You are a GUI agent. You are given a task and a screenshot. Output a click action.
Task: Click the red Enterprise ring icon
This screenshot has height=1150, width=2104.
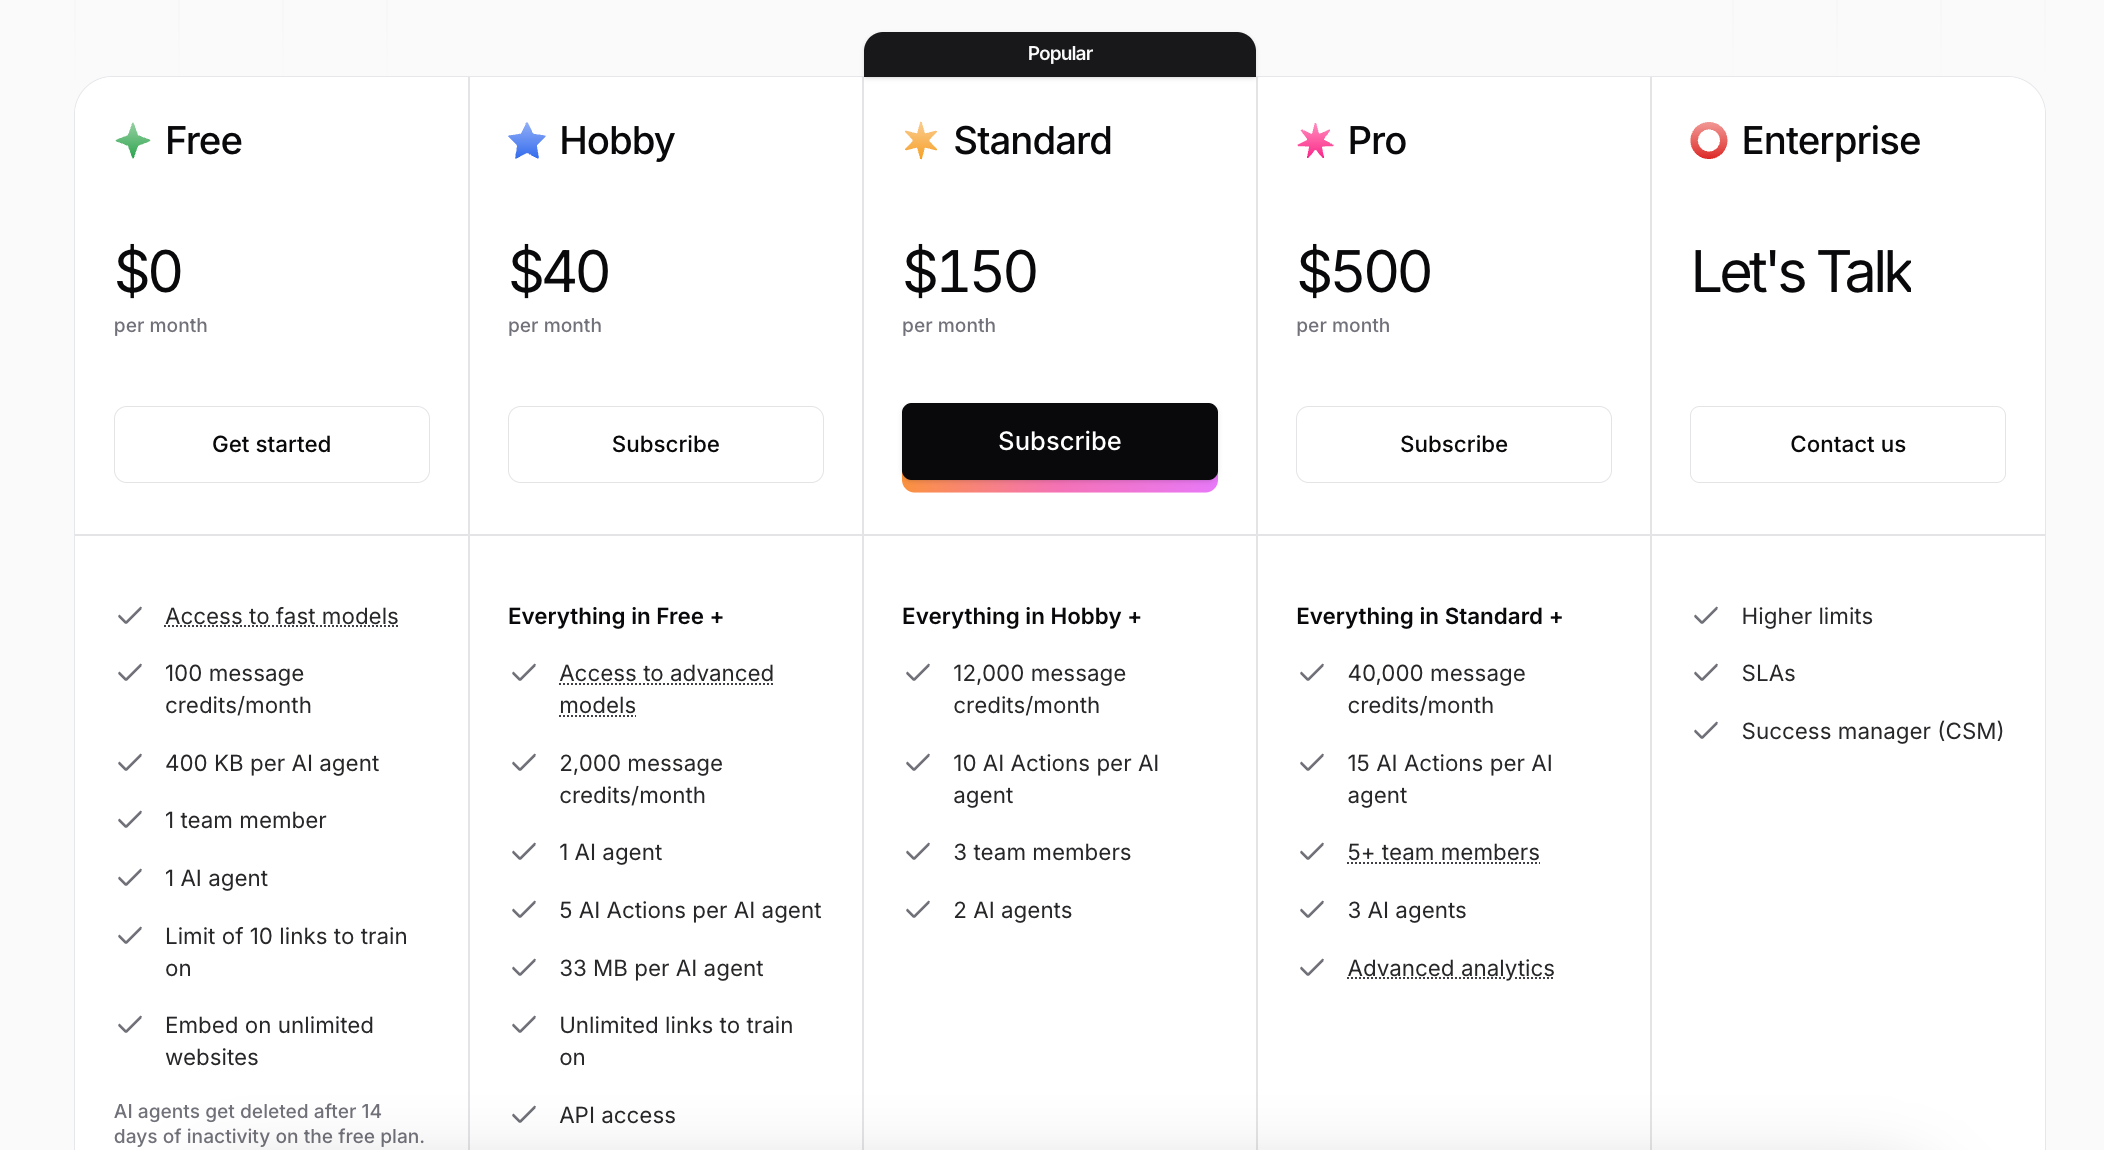click(1709, 141)
